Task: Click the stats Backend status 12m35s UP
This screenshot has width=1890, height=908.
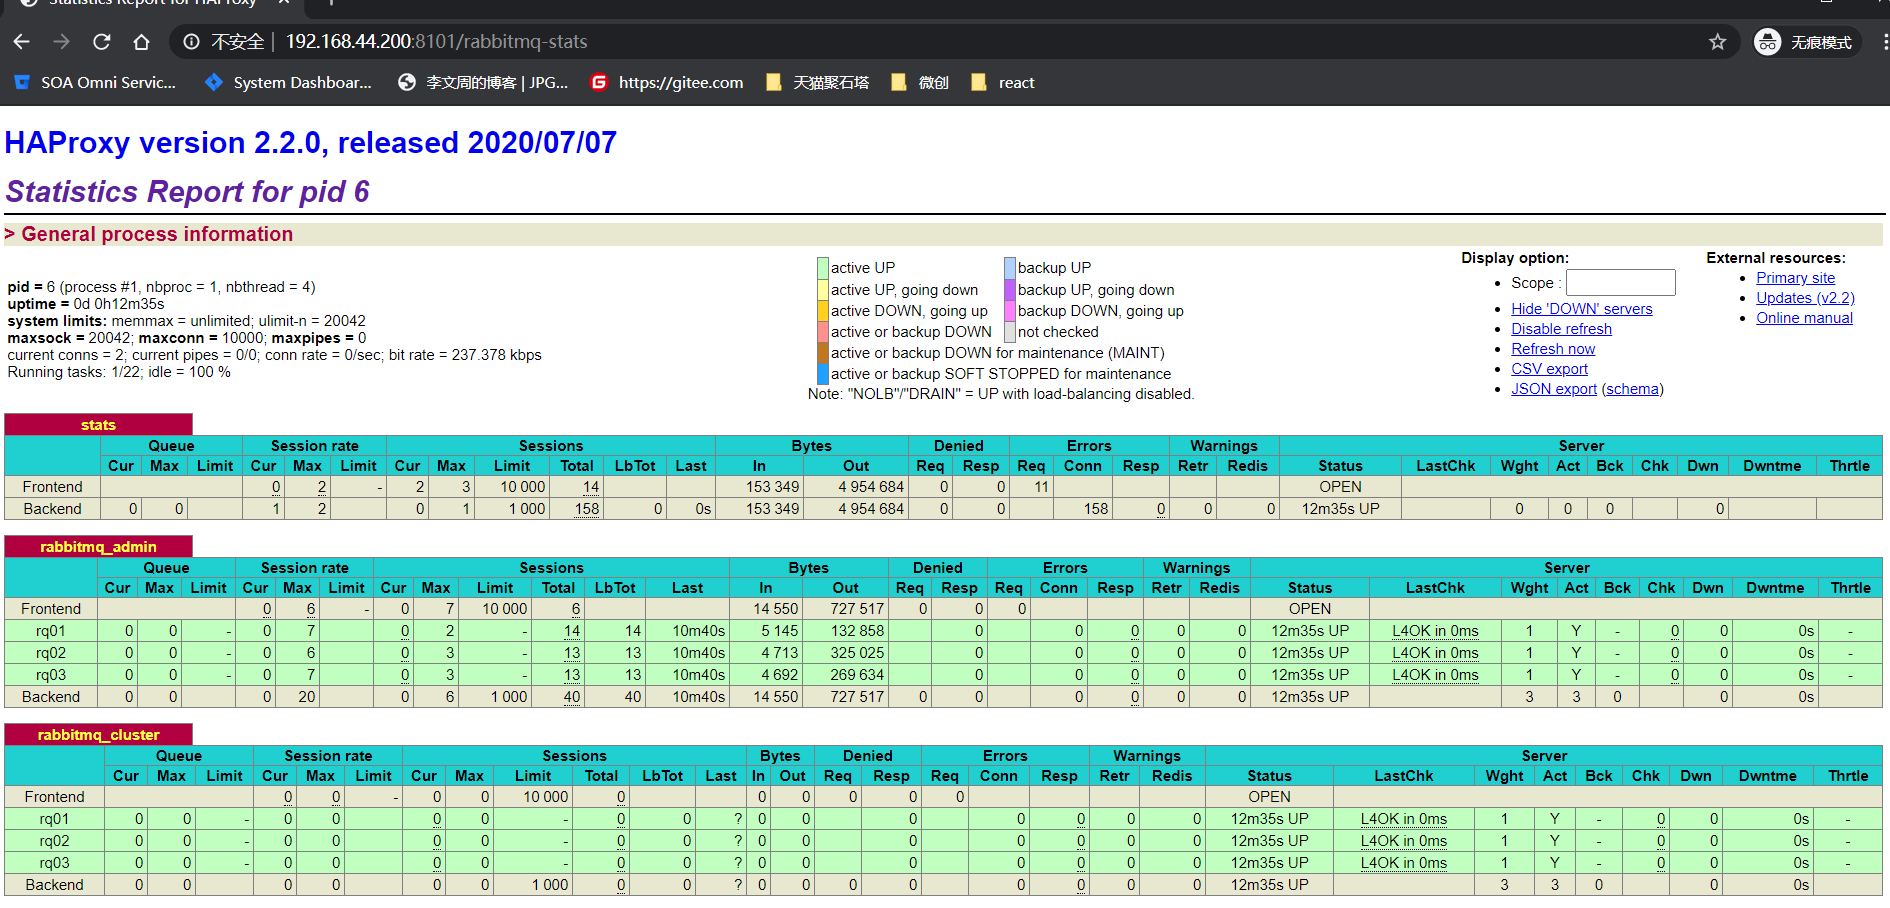Action: click(x=1340, y=509)
